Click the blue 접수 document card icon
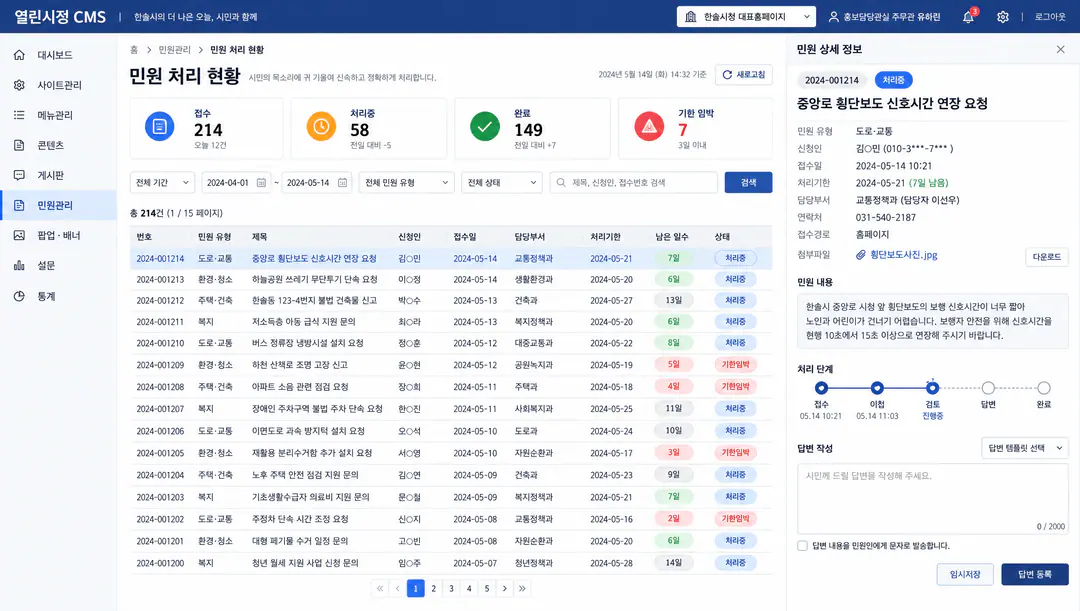 pos(159,127)
